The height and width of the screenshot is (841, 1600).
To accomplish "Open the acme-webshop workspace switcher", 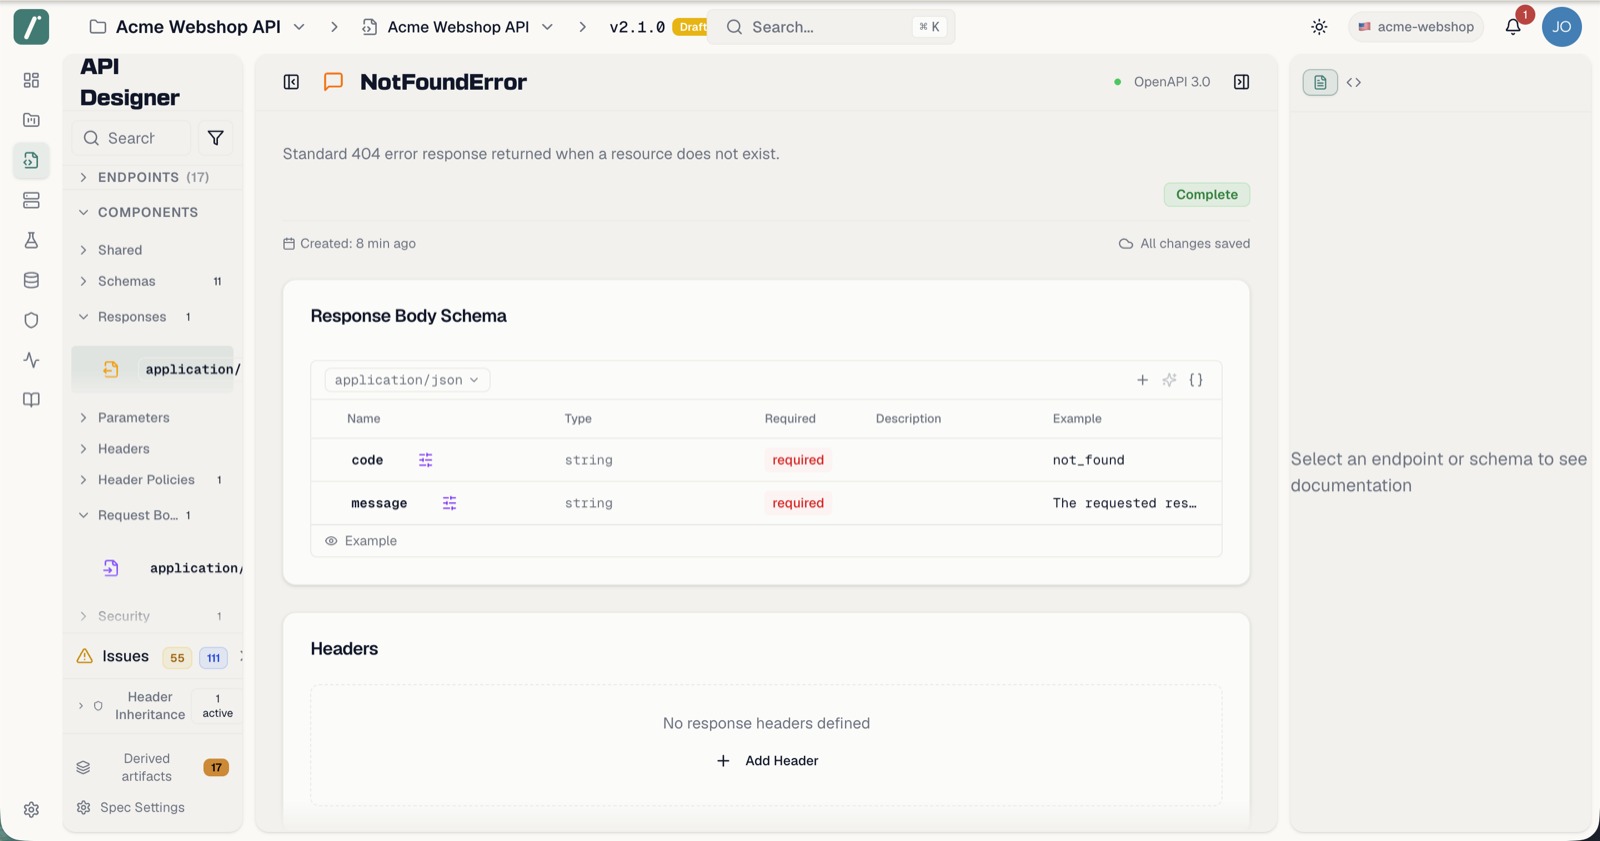I will point(1416,27).
